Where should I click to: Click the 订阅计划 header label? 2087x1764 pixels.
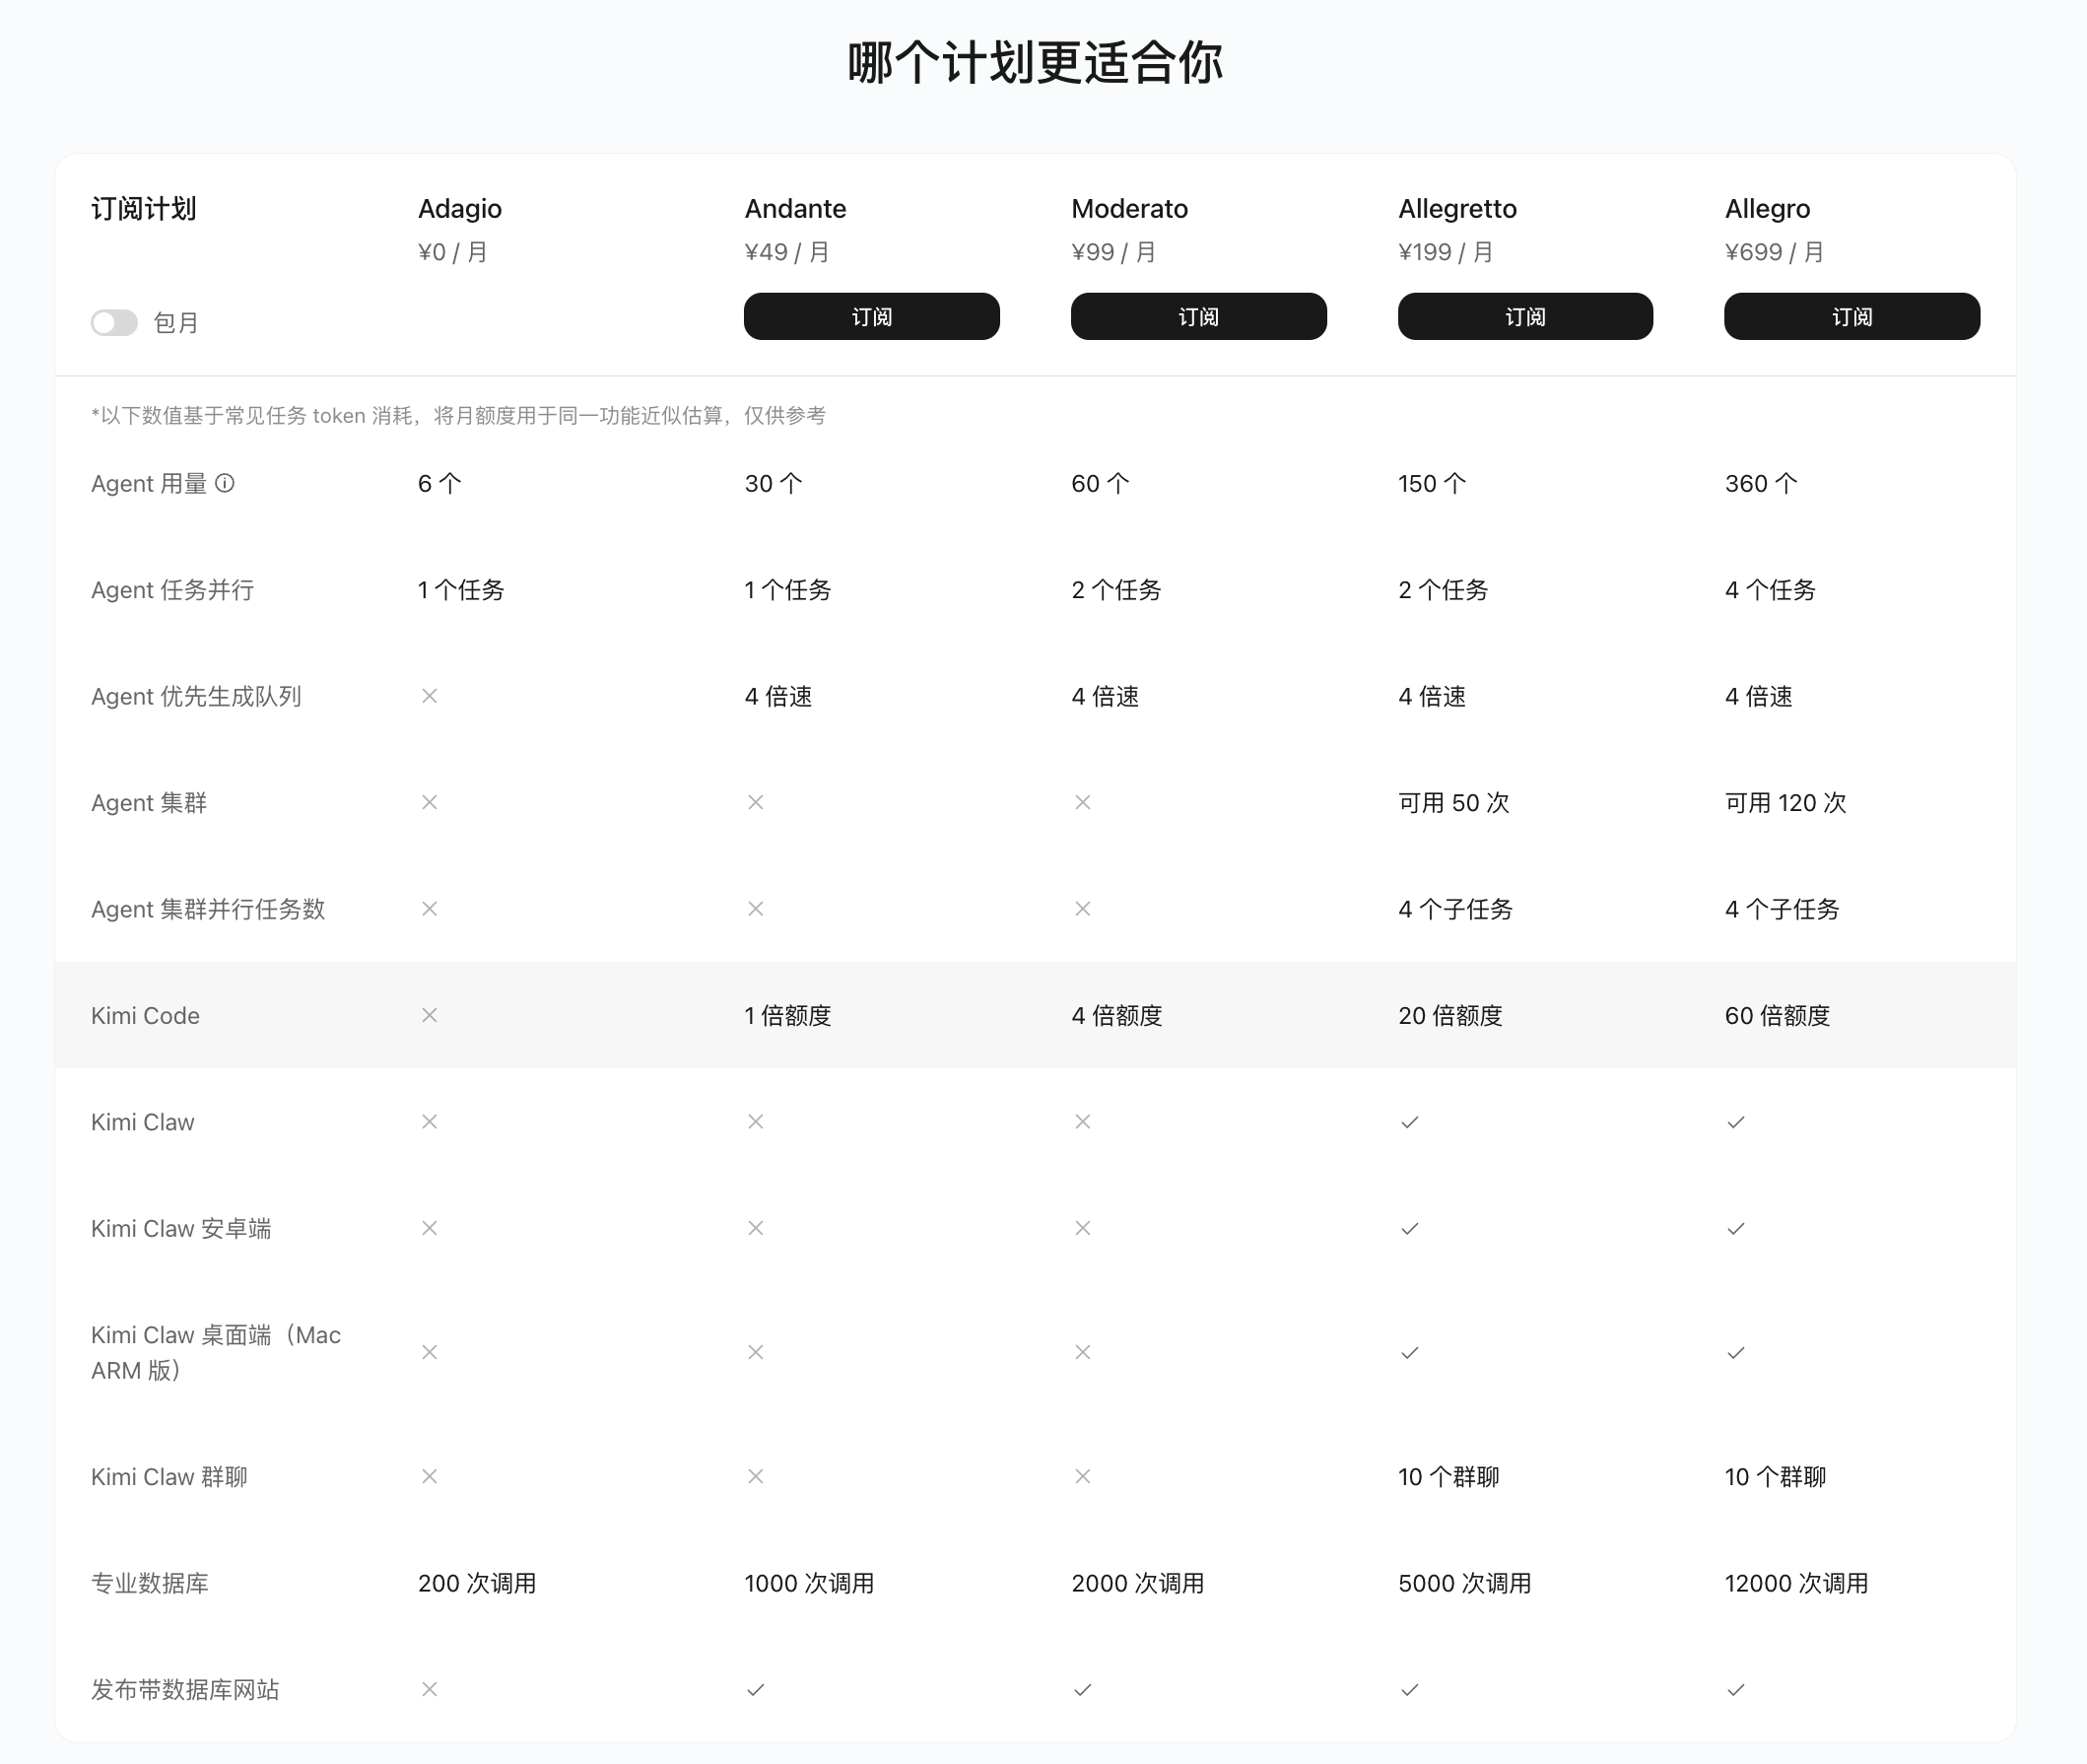coord(143,208)
